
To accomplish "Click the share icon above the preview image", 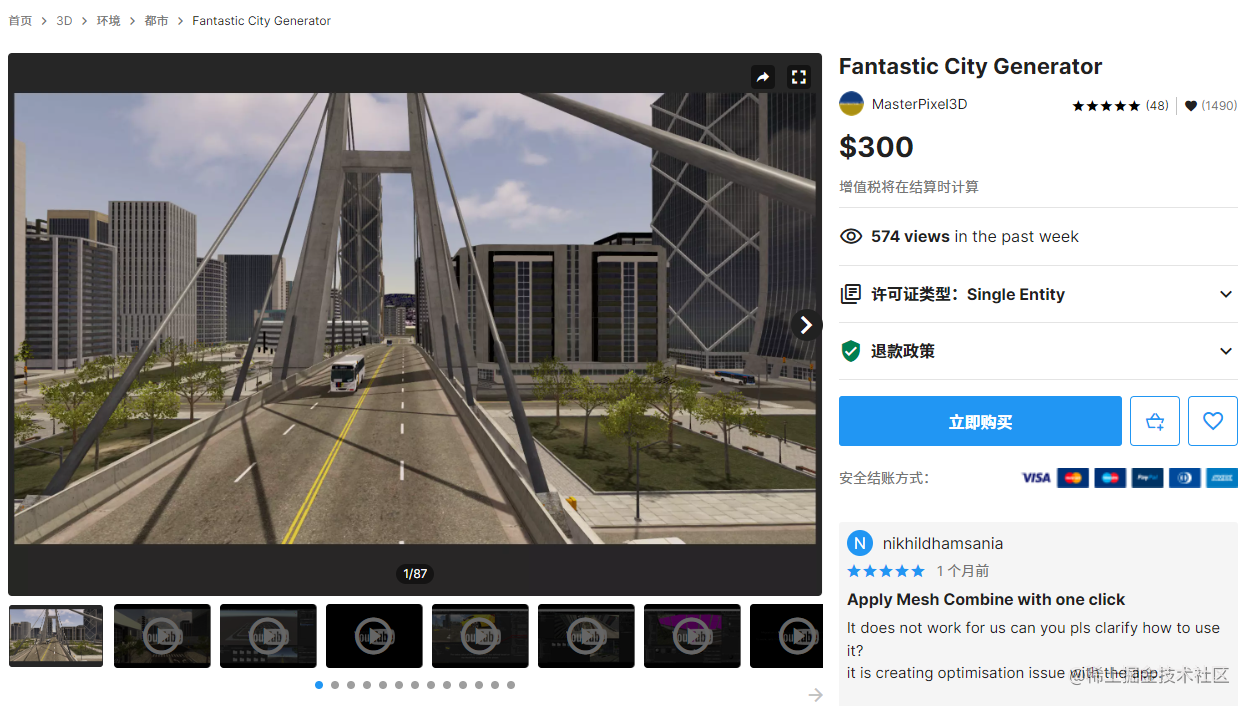I will [763, 76].
